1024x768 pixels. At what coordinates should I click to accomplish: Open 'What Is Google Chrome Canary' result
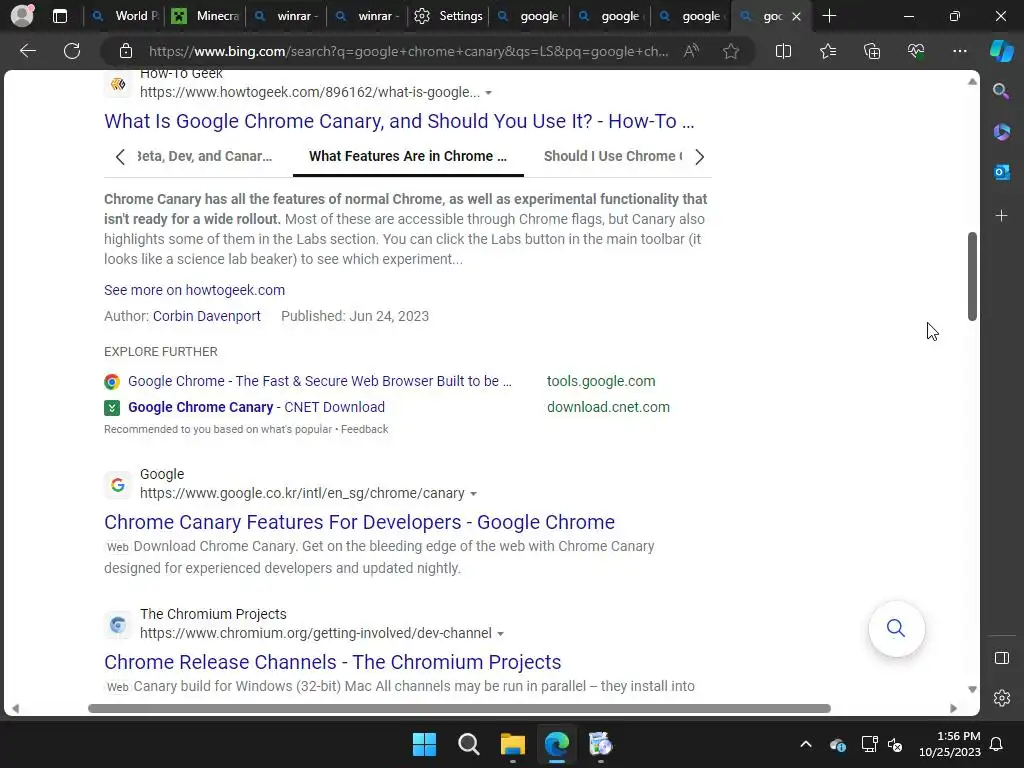point(399,121)
